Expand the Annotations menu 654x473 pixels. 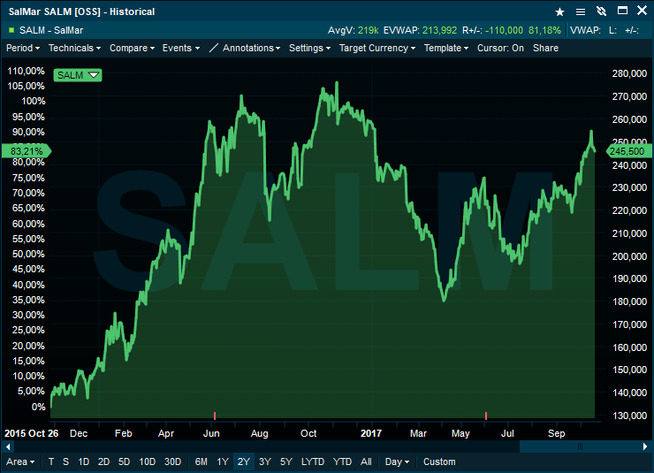pyautogui.click(x=251, y=48)
